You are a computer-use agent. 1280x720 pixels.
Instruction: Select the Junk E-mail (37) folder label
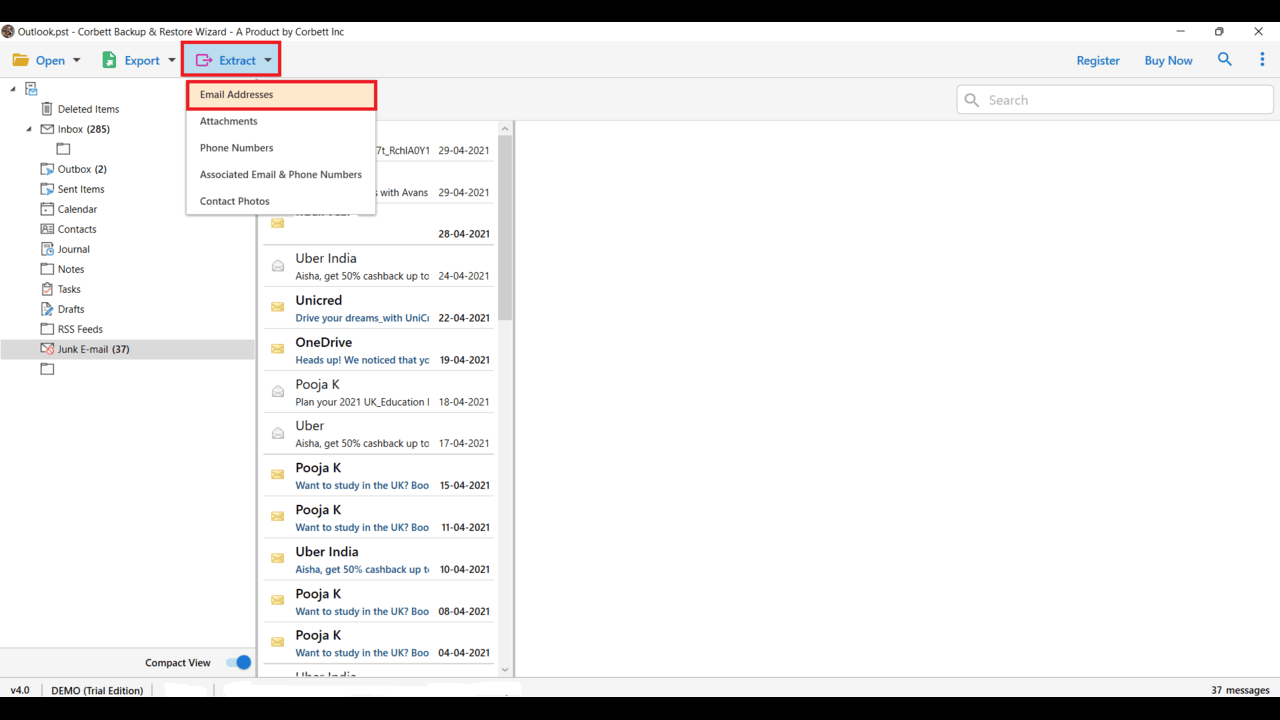94,349
